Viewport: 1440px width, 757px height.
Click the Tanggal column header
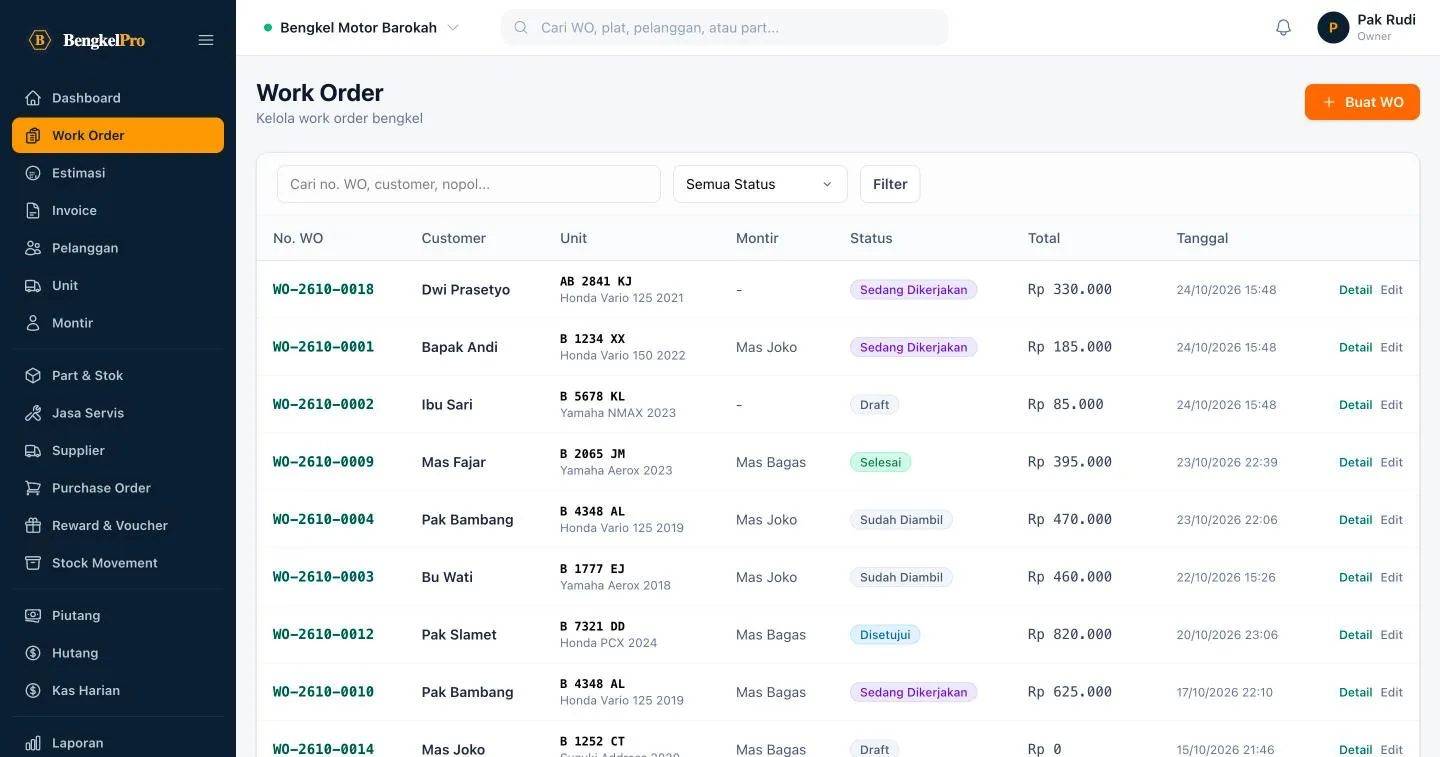click(1202, 238)
